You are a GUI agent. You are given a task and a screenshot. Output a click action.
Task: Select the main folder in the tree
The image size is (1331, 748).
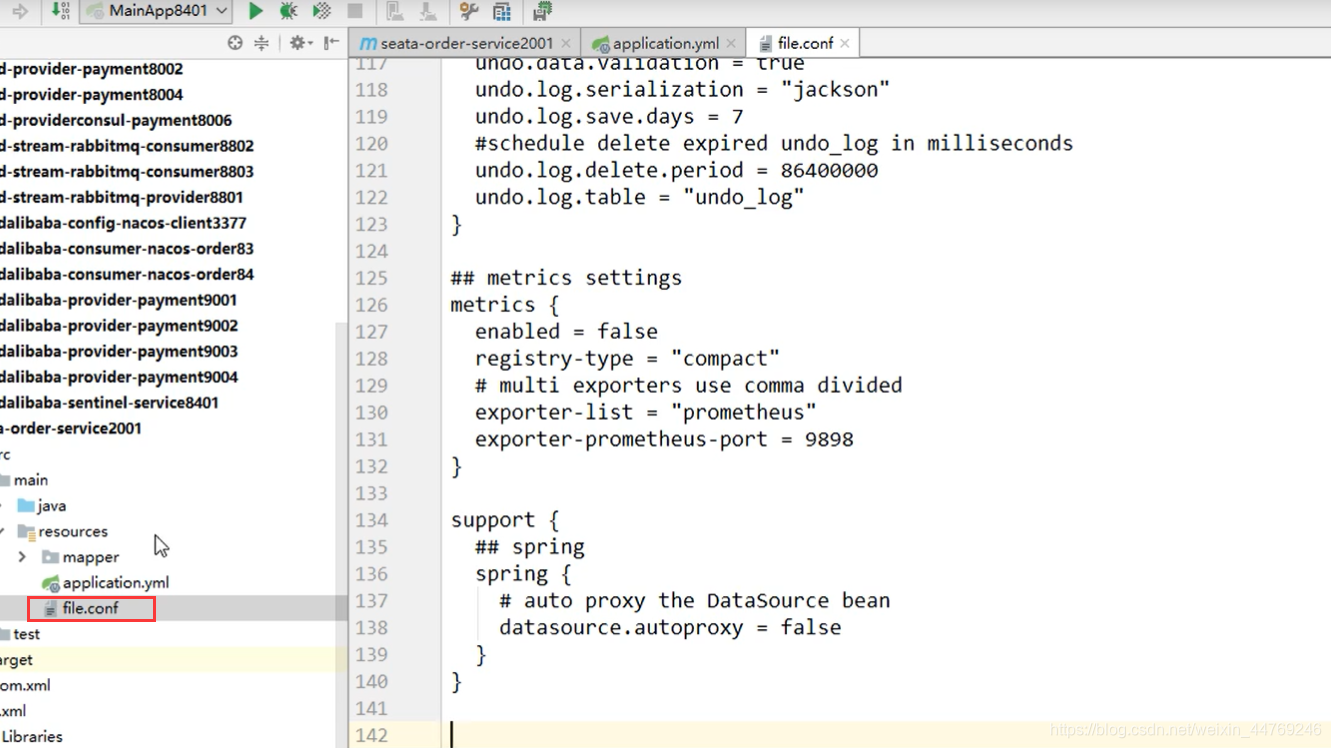click(x=31, y=480)
